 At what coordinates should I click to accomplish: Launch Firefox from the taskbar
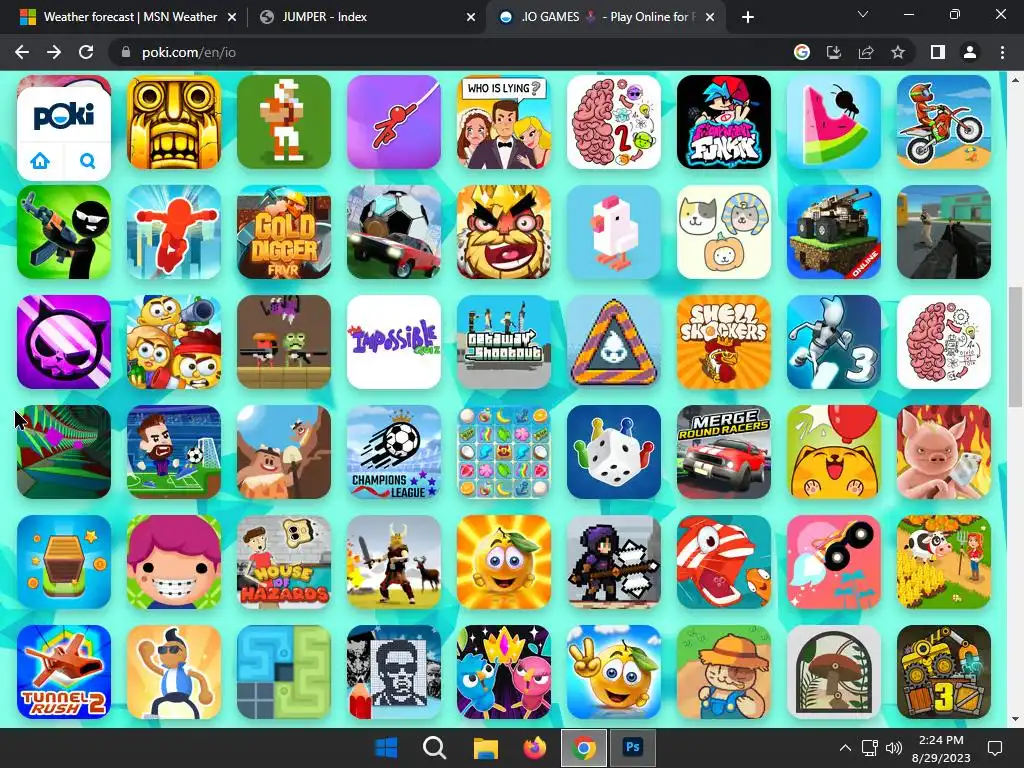tap(534, 747)
